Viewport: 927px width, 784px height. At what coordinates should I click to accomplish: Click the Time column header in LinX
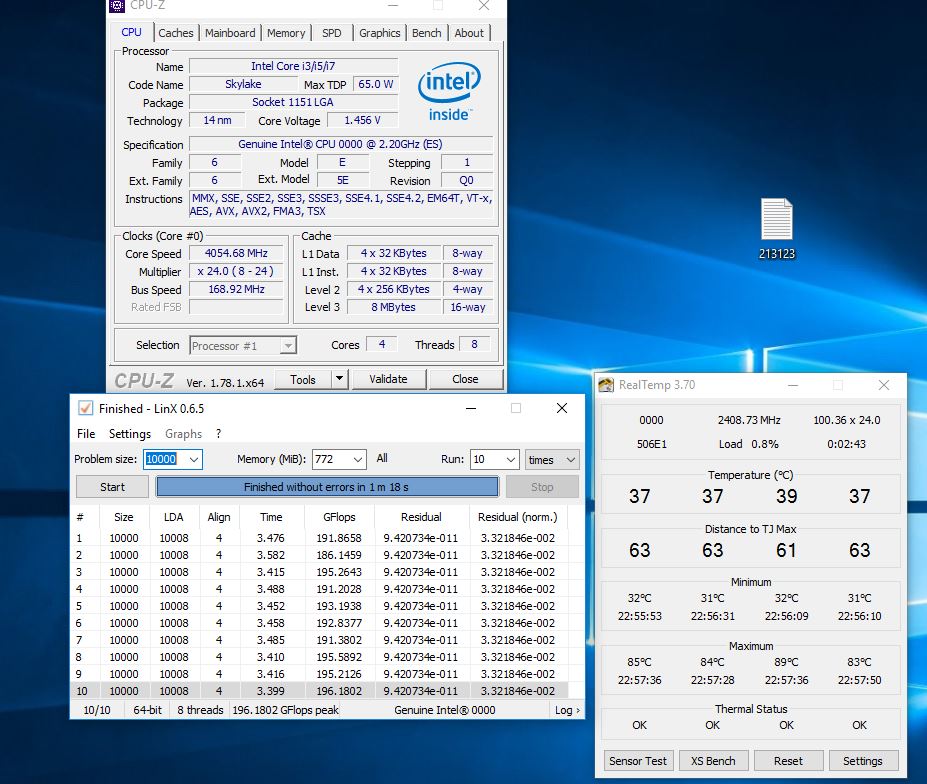[271, 517]
